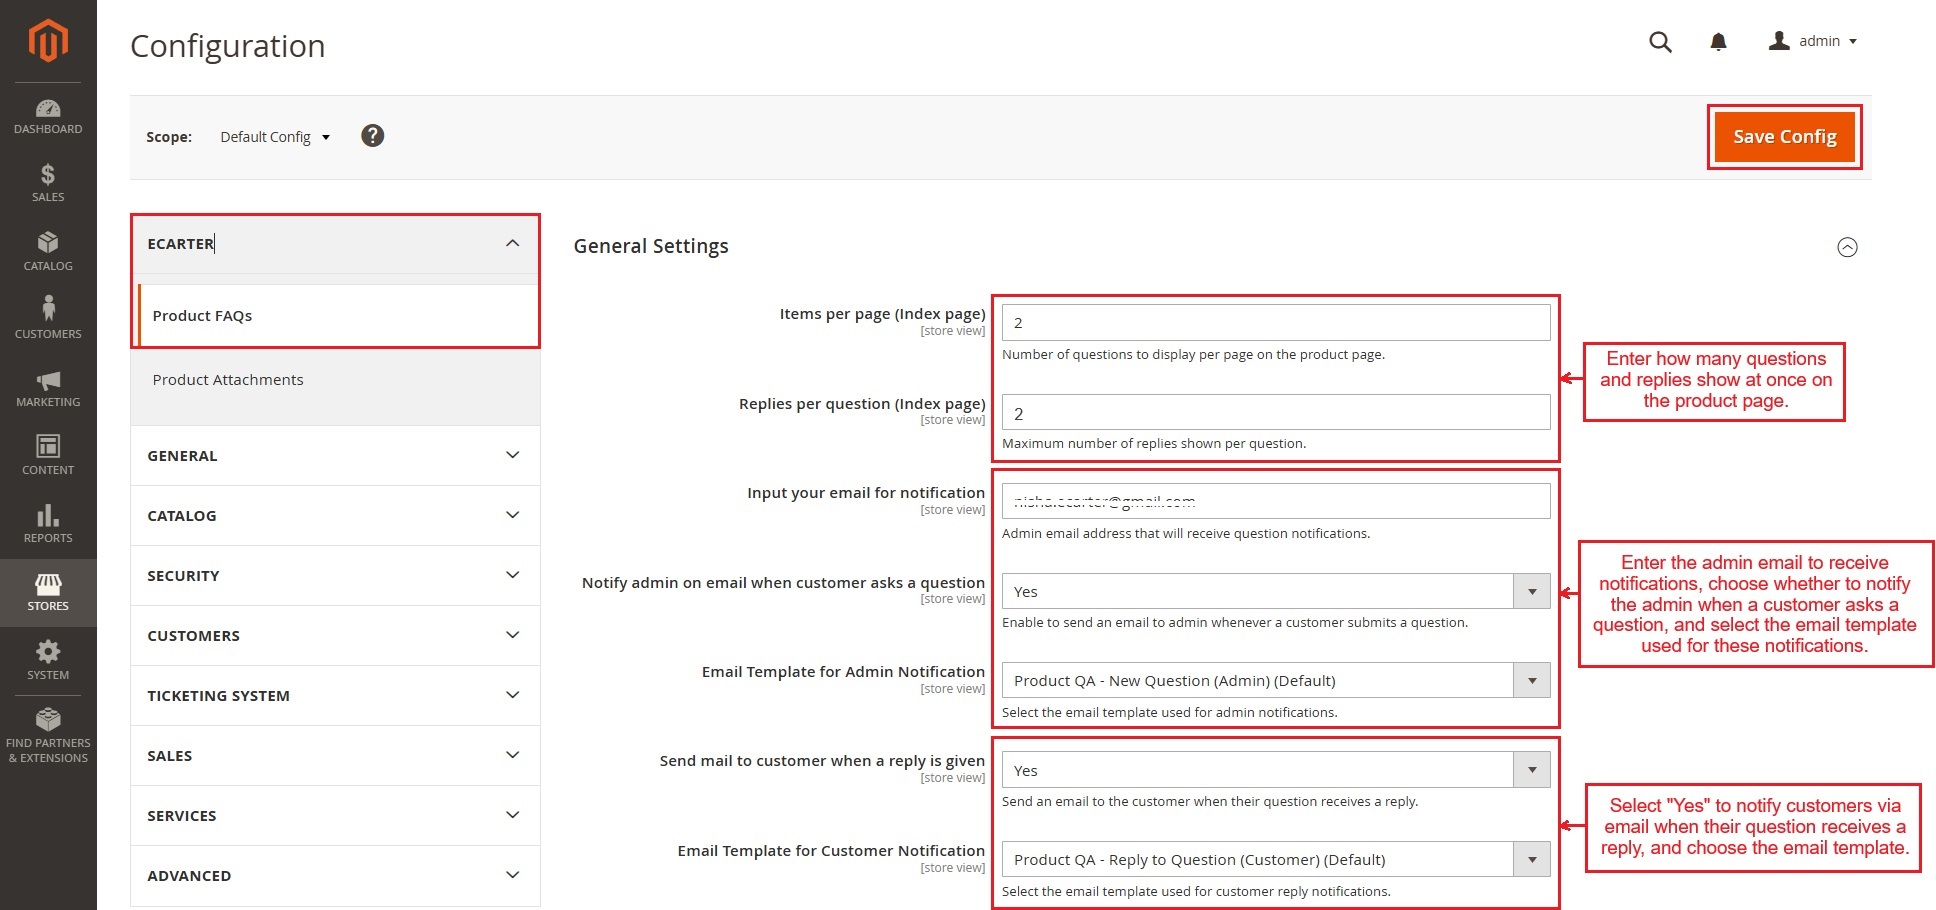The height and width of the screenshot is (910, 1936).
Task: Open the Send mail to customer dropdown
Action: [1275, 770]
